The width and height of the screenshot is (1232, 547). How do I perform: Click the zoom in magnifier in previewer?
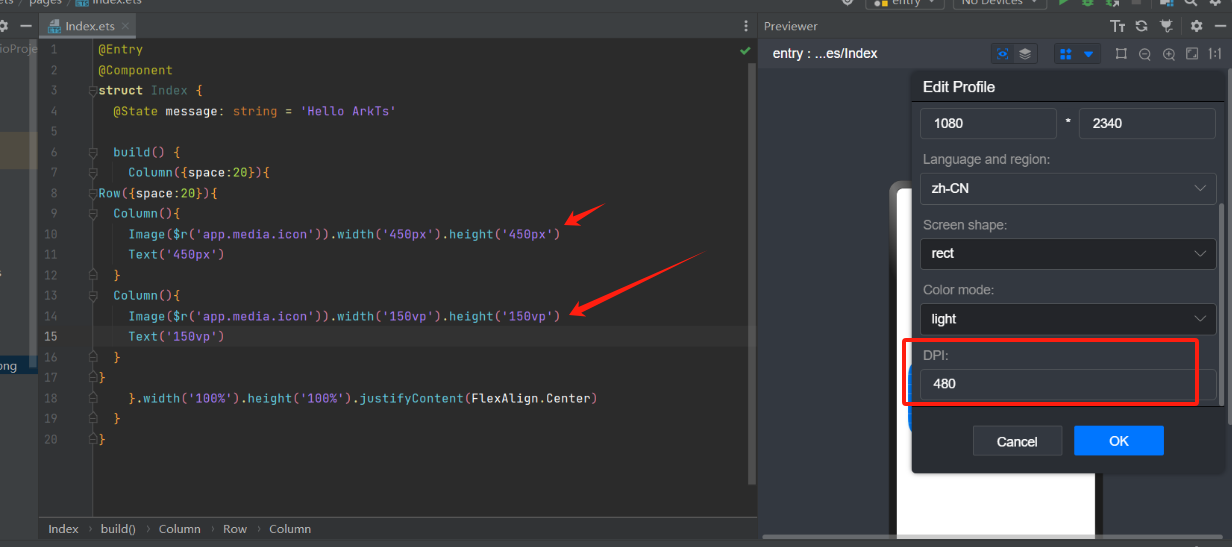coord(1169,54)
